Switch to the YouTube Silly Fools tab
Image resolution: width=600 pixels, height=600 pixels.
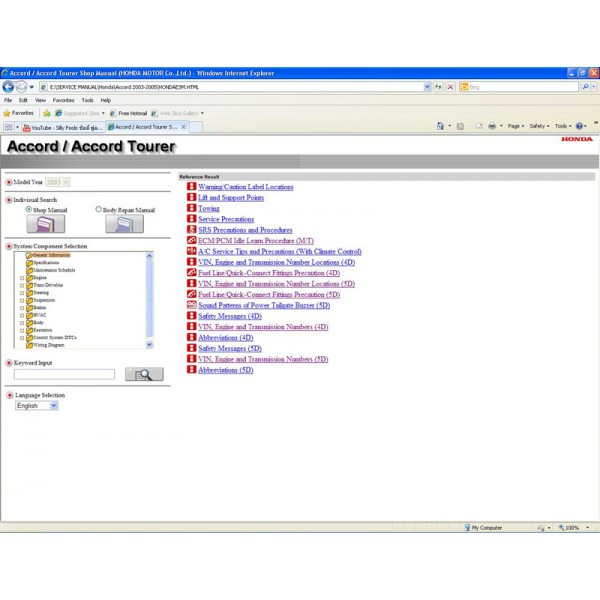63,127
